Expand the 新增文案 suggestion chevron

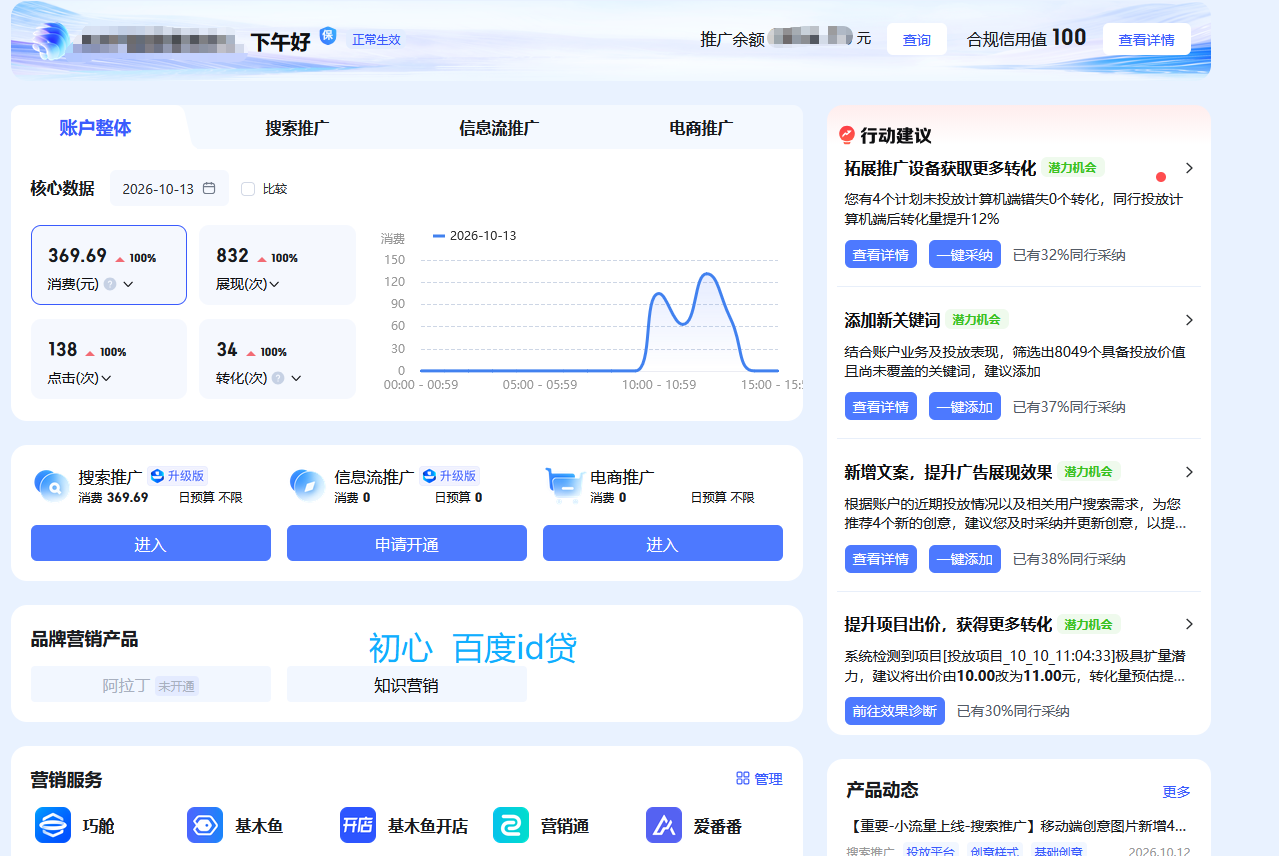click(1189, 472)
